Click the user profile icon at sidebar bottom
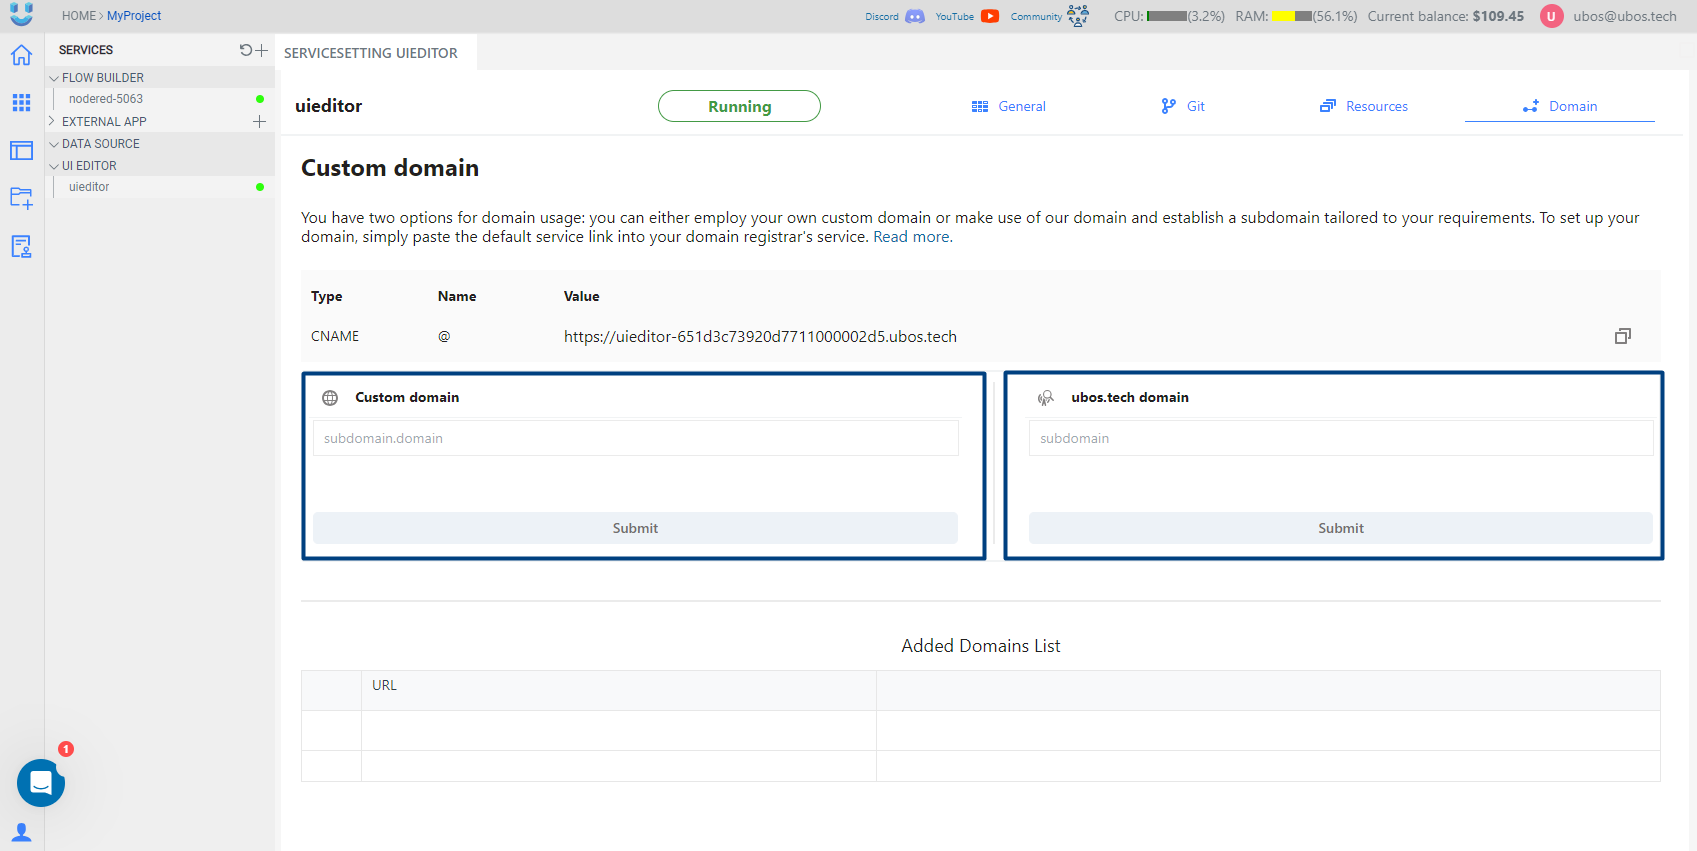The image size is (1697, 851). (x=21, y=832)
